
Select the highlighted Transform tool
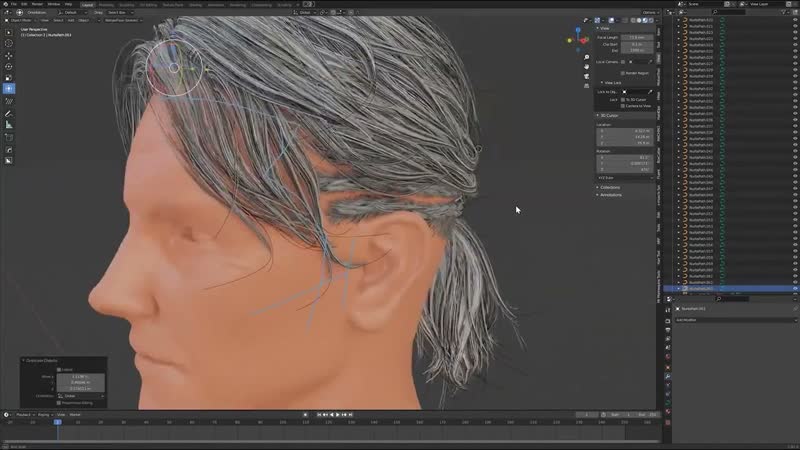[x=9, y=89]
